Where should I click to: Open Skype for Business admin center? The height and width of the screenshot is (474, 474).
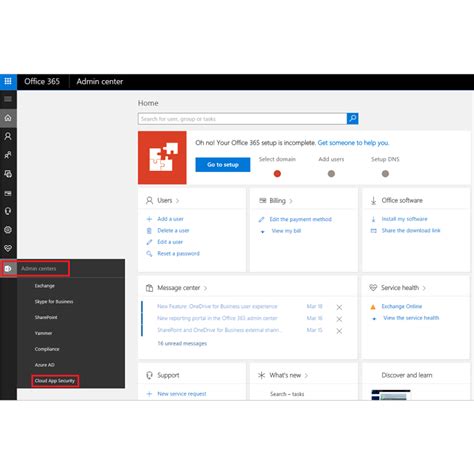pos(54,302)
